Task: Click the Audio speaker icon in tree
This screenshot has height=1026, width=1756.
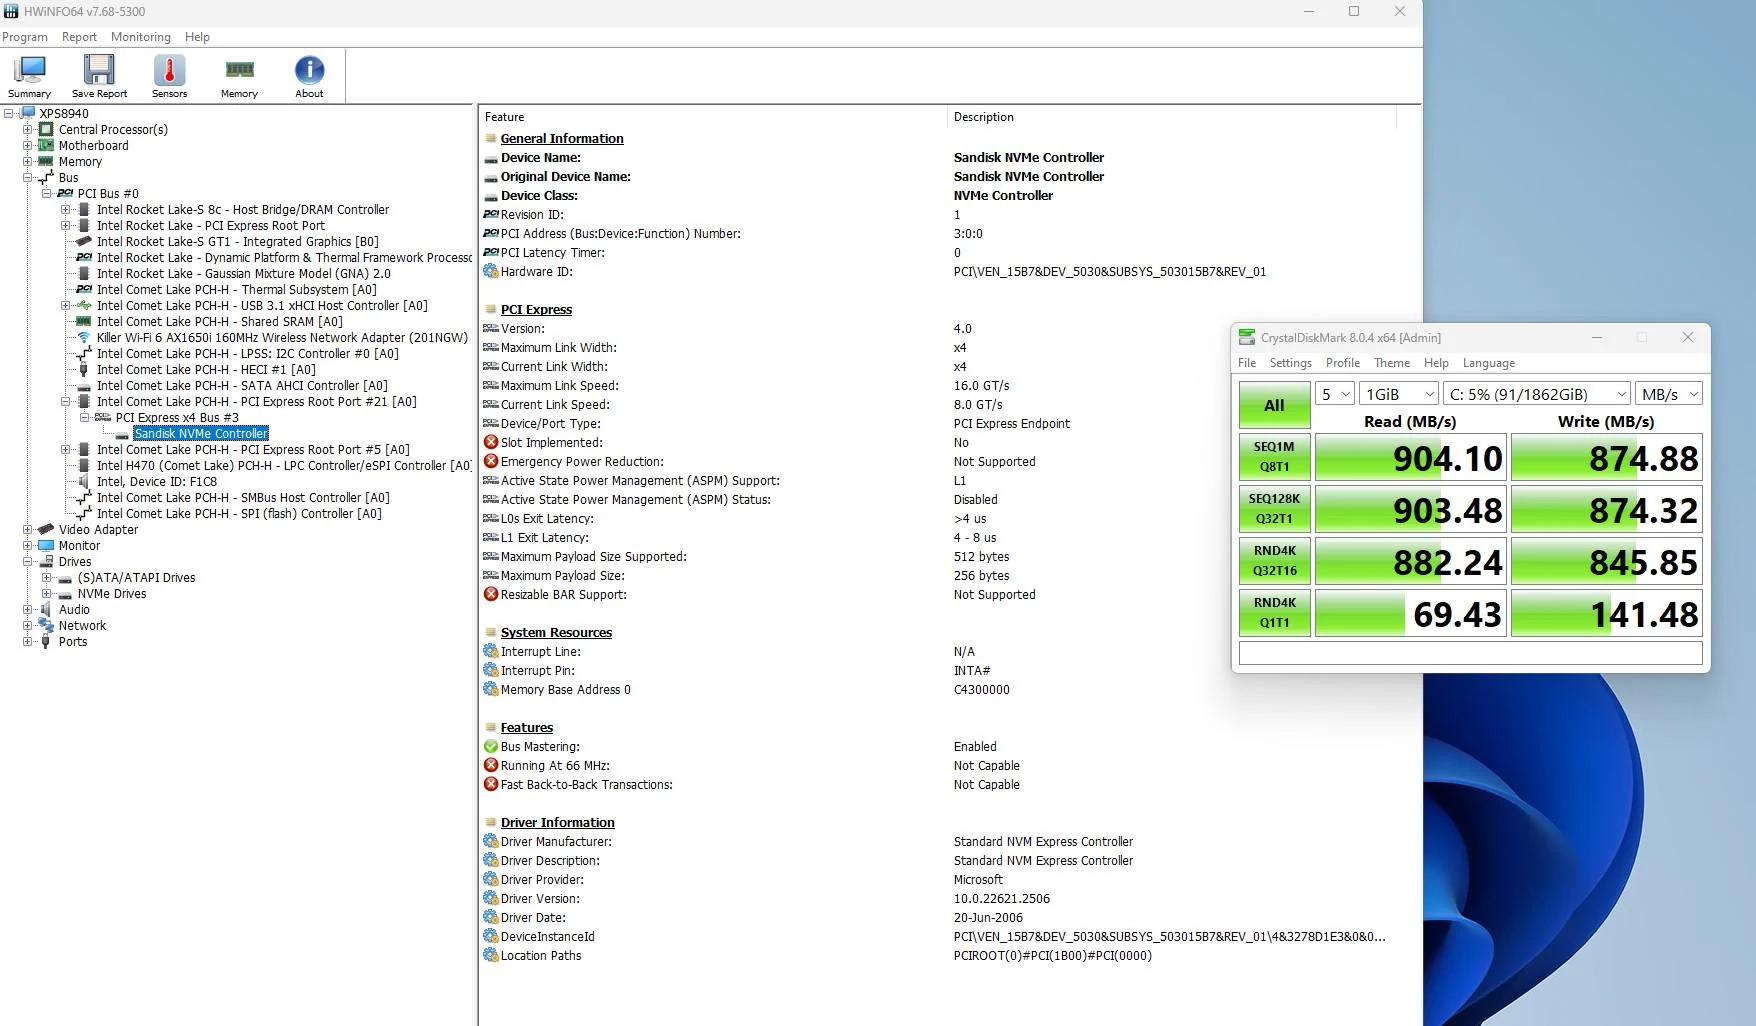Action: (46, 610)
